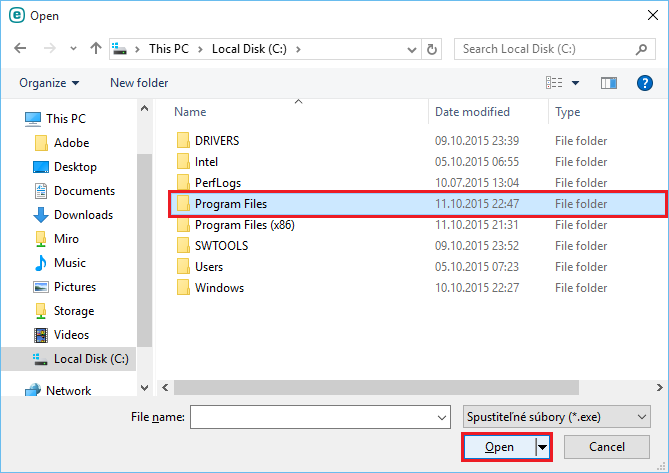The width and height of the screenshot is (669, 473).
Task: Select the Windows folder in the list
Action: pos(219,288)
